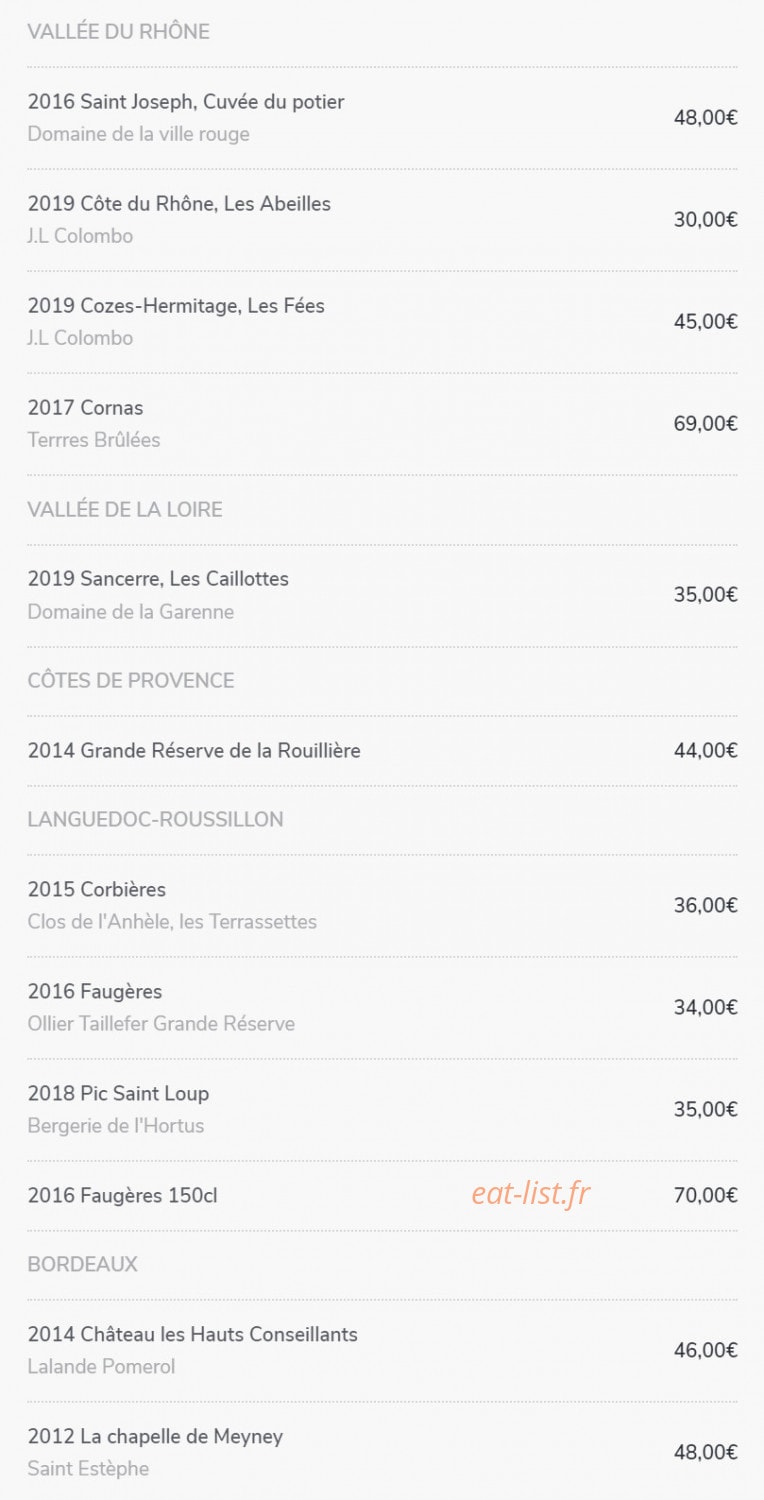Choose 2019 Cozes-Hermitage, Les Fées wine

(x=382, y=322)
